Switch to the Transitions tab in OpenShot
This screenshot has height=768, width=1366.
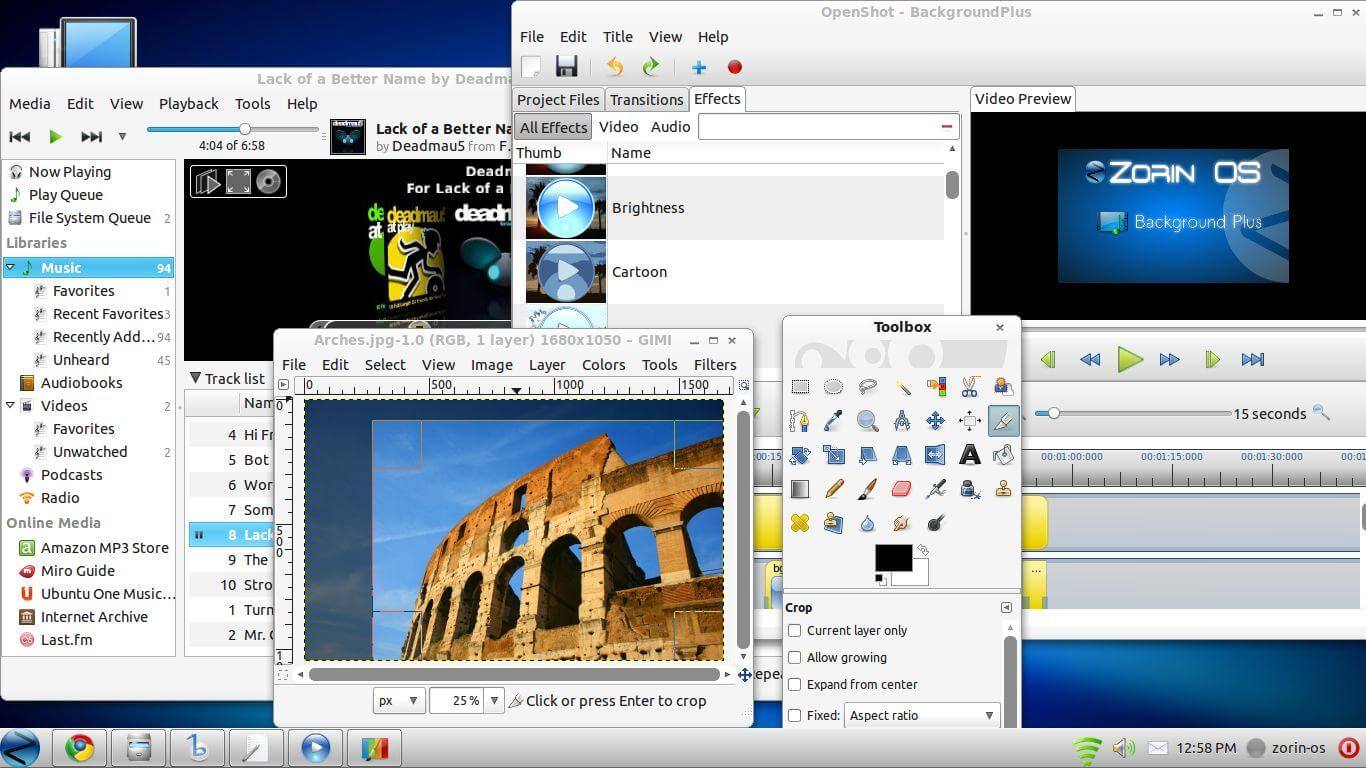646,100
